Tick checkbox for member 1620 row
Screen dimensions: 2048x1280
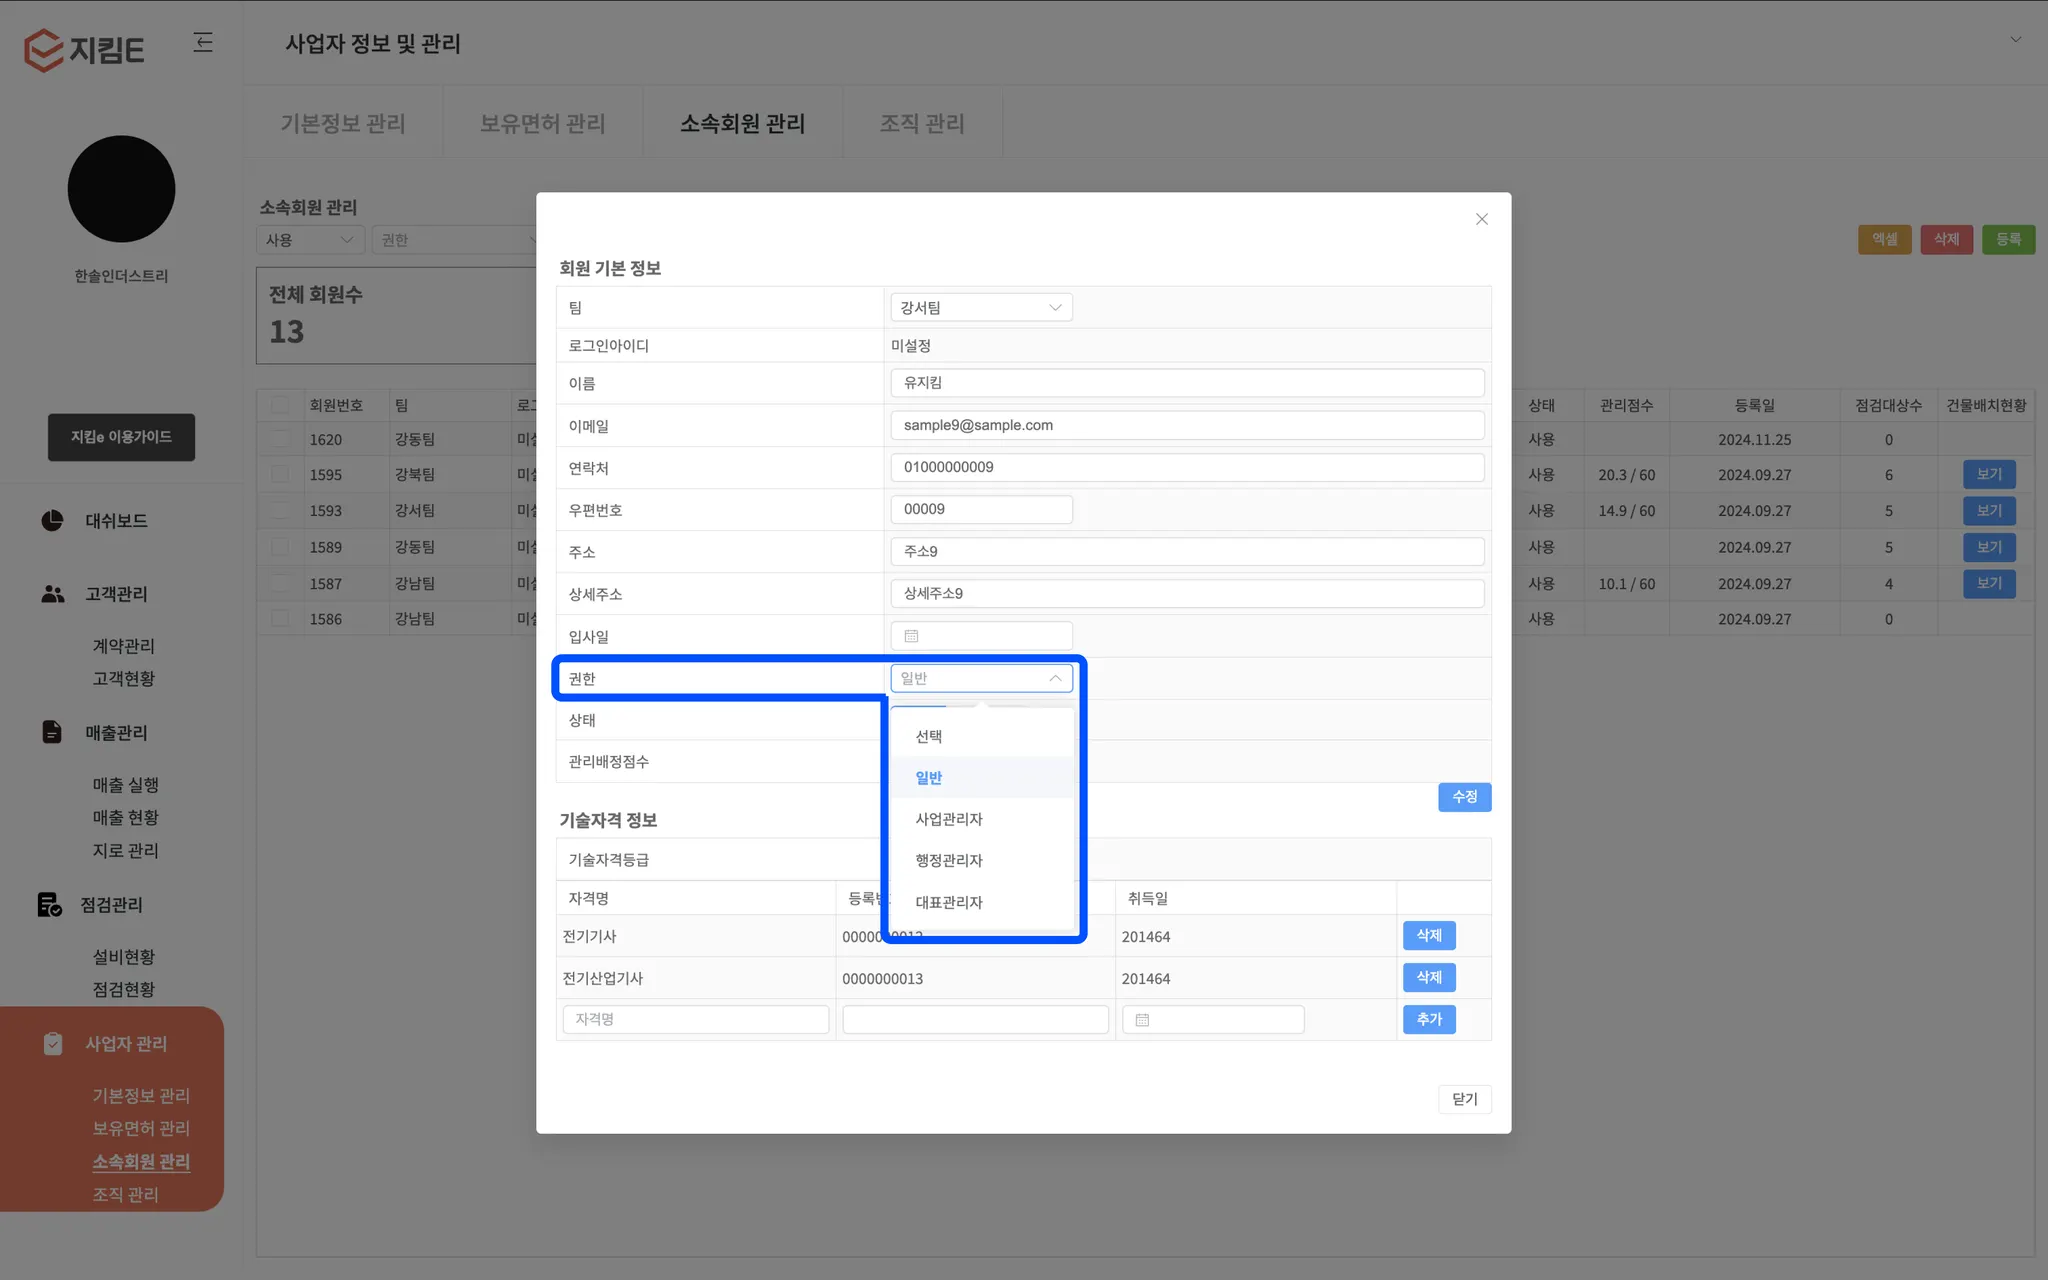pos(280,439)
